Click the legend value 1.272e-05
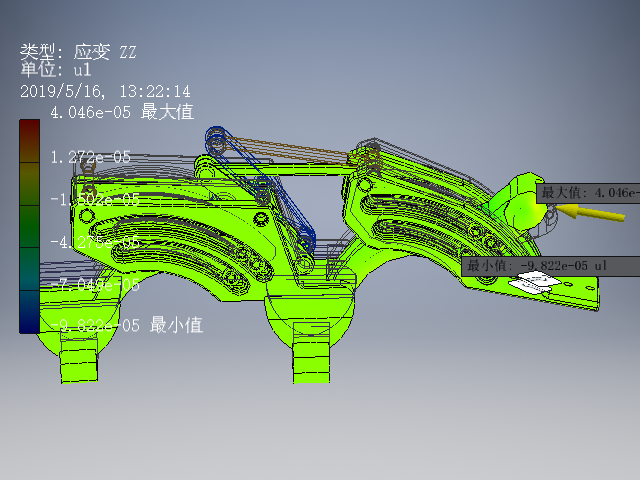Screen dimensions: 640x480 [x=90, y=157]
